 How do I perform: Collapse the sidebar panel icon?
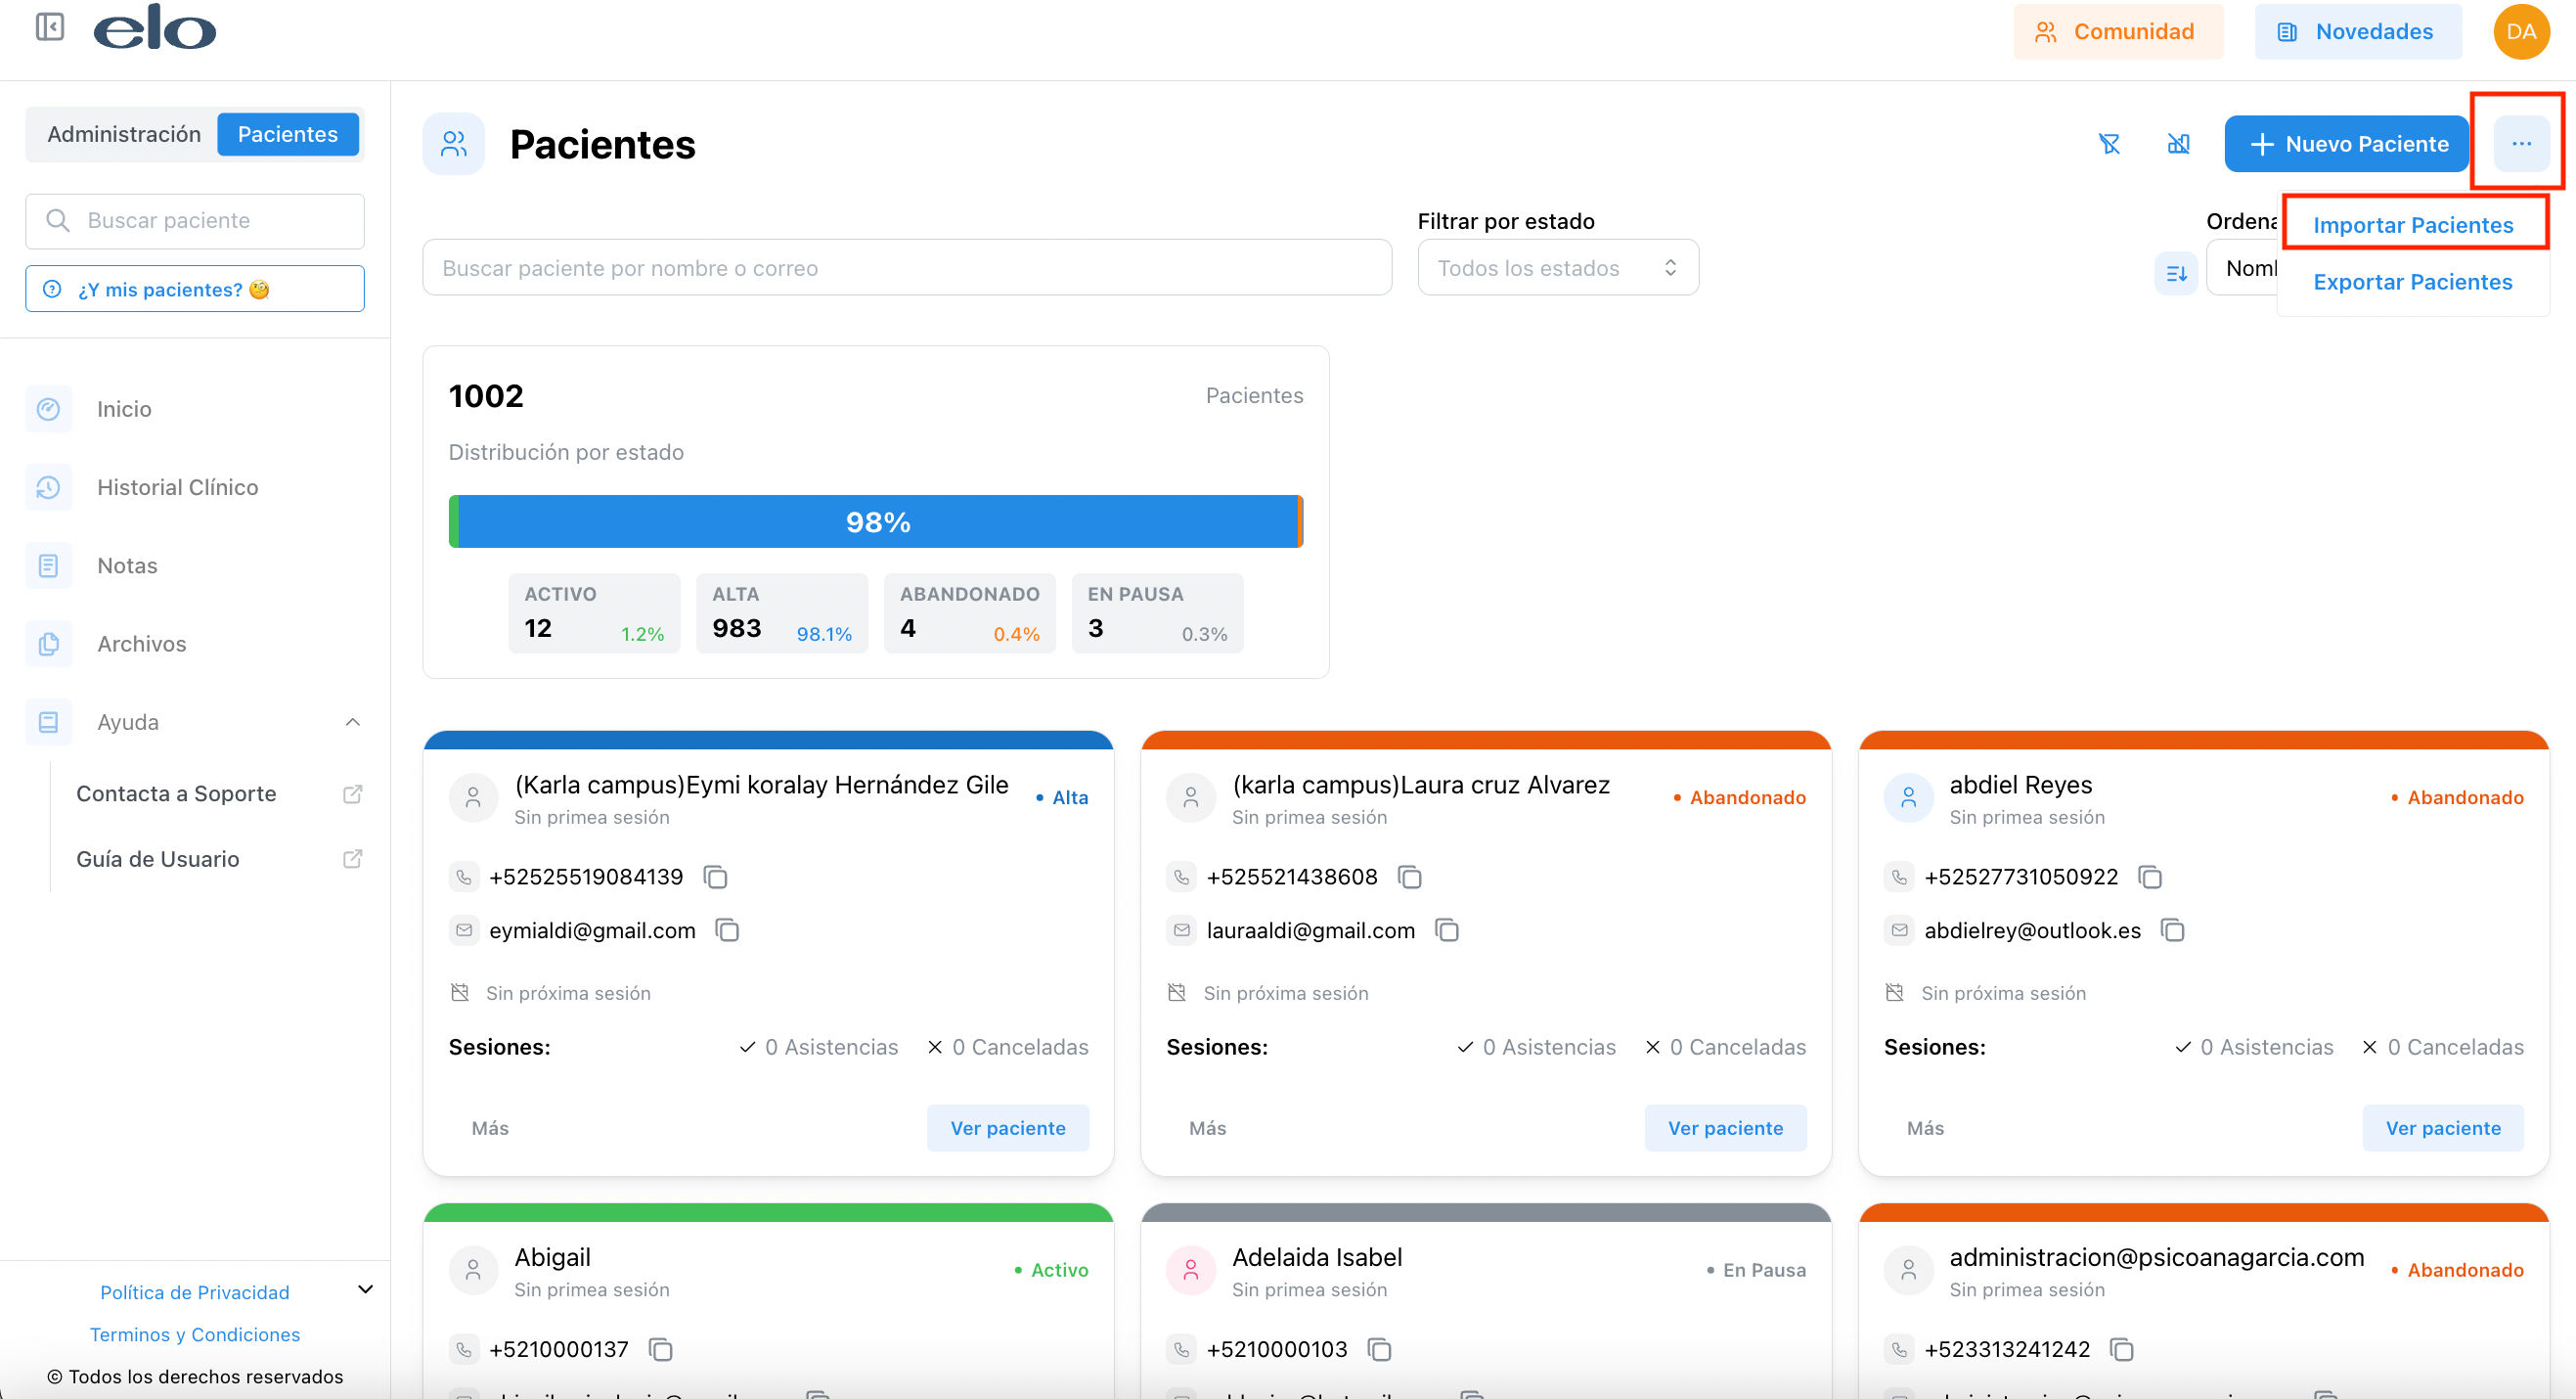(x=50, y=27)
